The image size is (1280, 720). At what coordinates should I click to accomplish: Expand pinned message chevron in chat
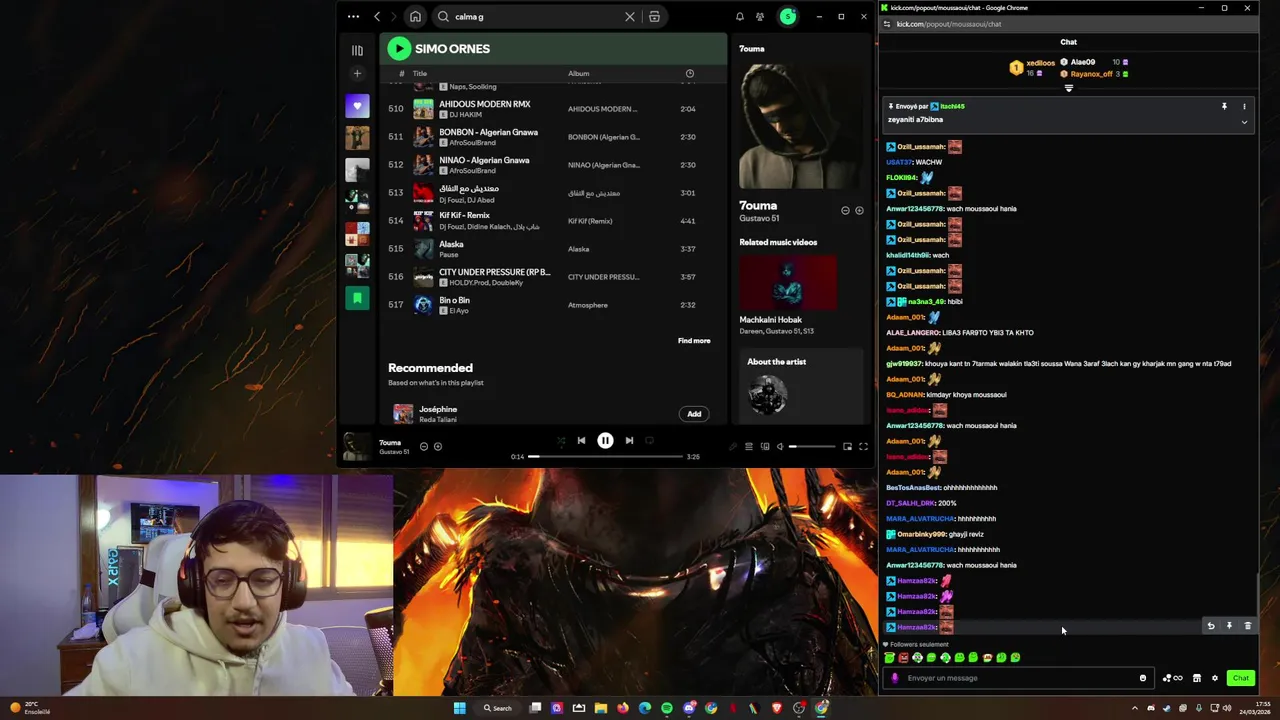1244,122
